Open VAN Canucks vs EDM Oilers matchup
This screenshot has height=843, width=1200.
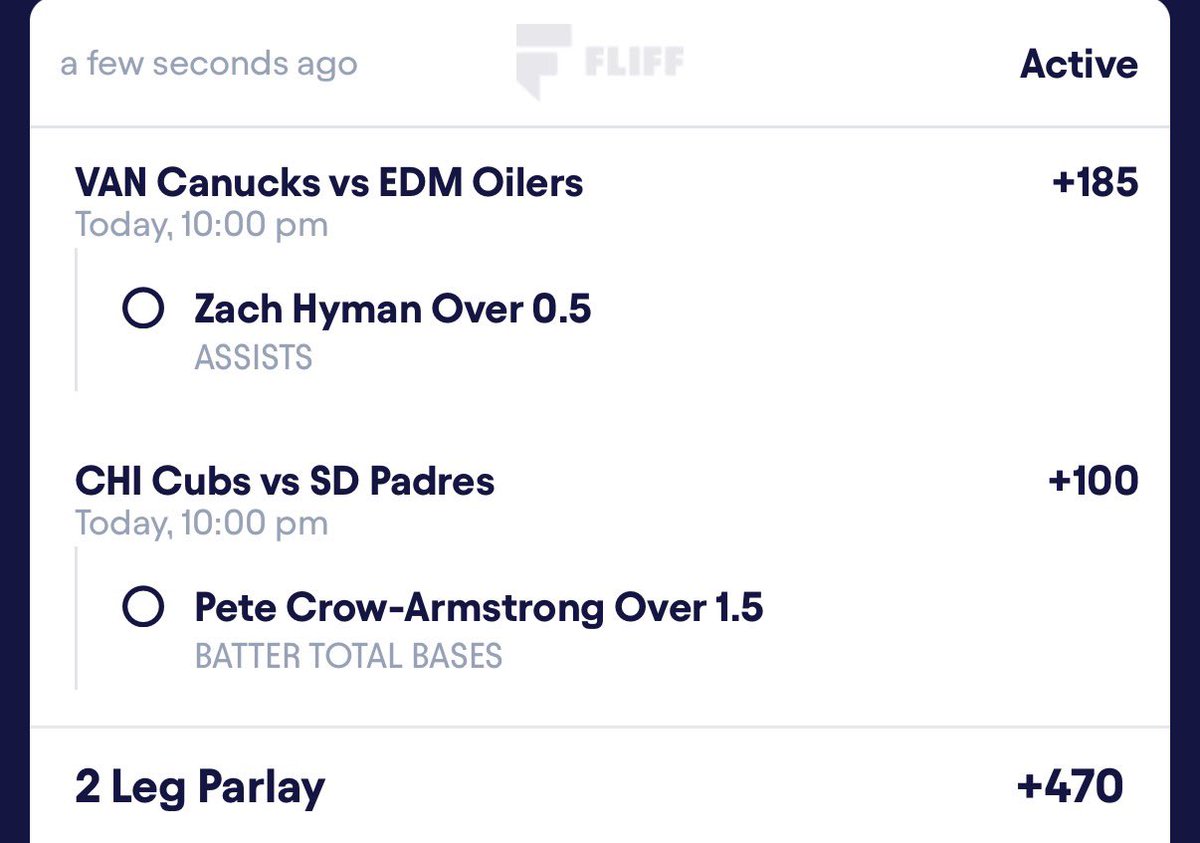tap(329, 182)
